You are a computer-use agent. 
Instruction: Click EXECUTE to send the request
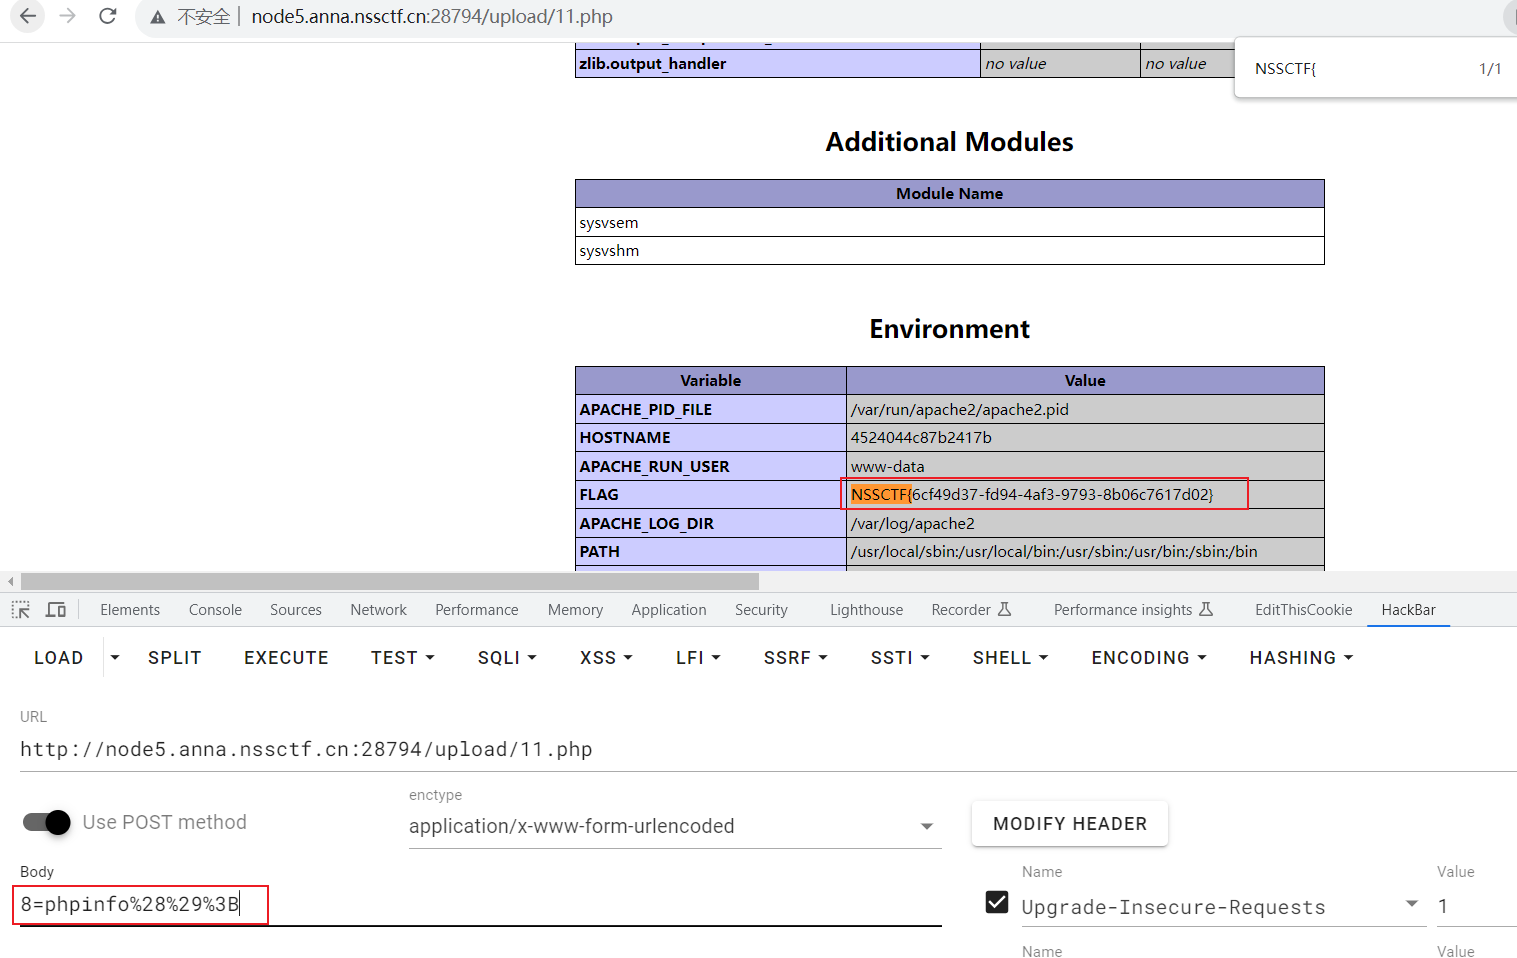click(286, 658)
